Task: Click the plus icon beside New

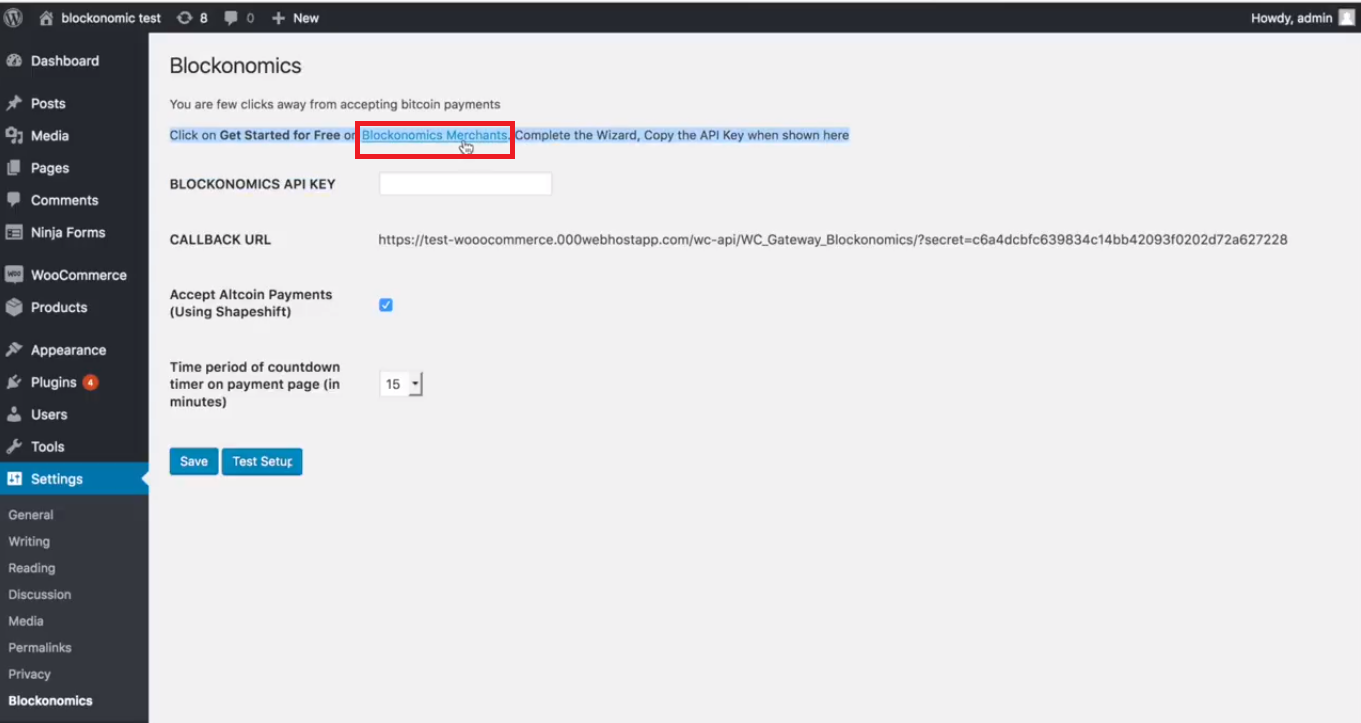Action: coord(278,18)
